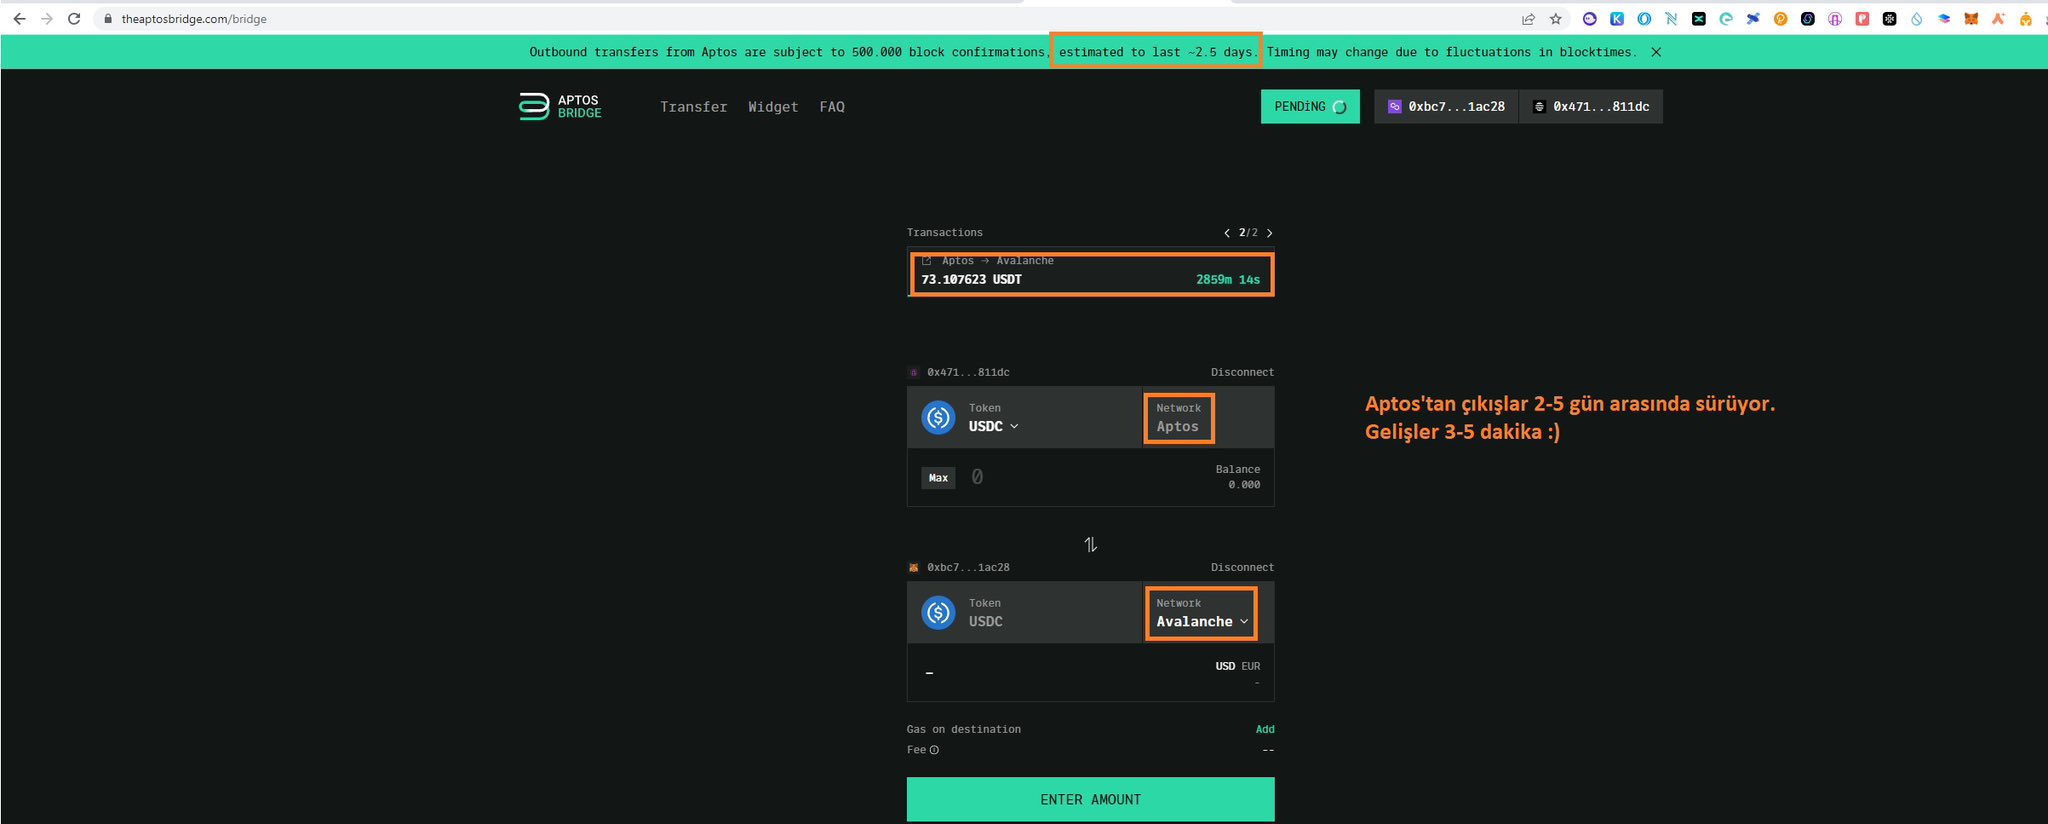Click the browser forward arrow
This screenshot has width=2048, height=824.
coord(46,19)
